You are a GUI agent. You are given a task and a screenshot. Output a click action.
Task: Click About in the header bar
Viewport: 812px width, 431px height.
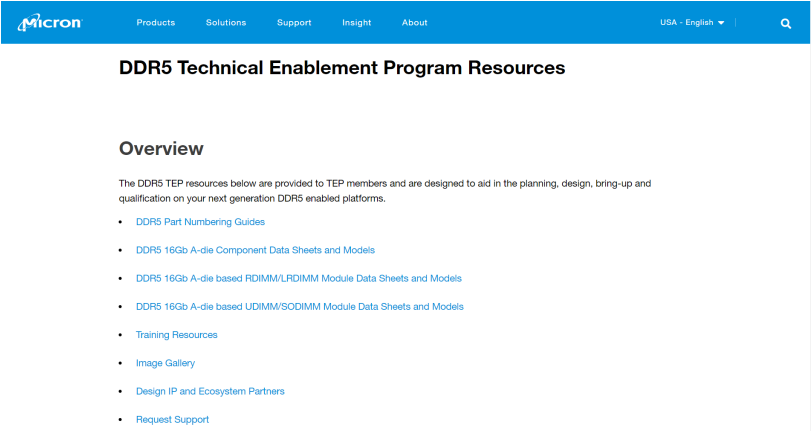coord(414,22)
